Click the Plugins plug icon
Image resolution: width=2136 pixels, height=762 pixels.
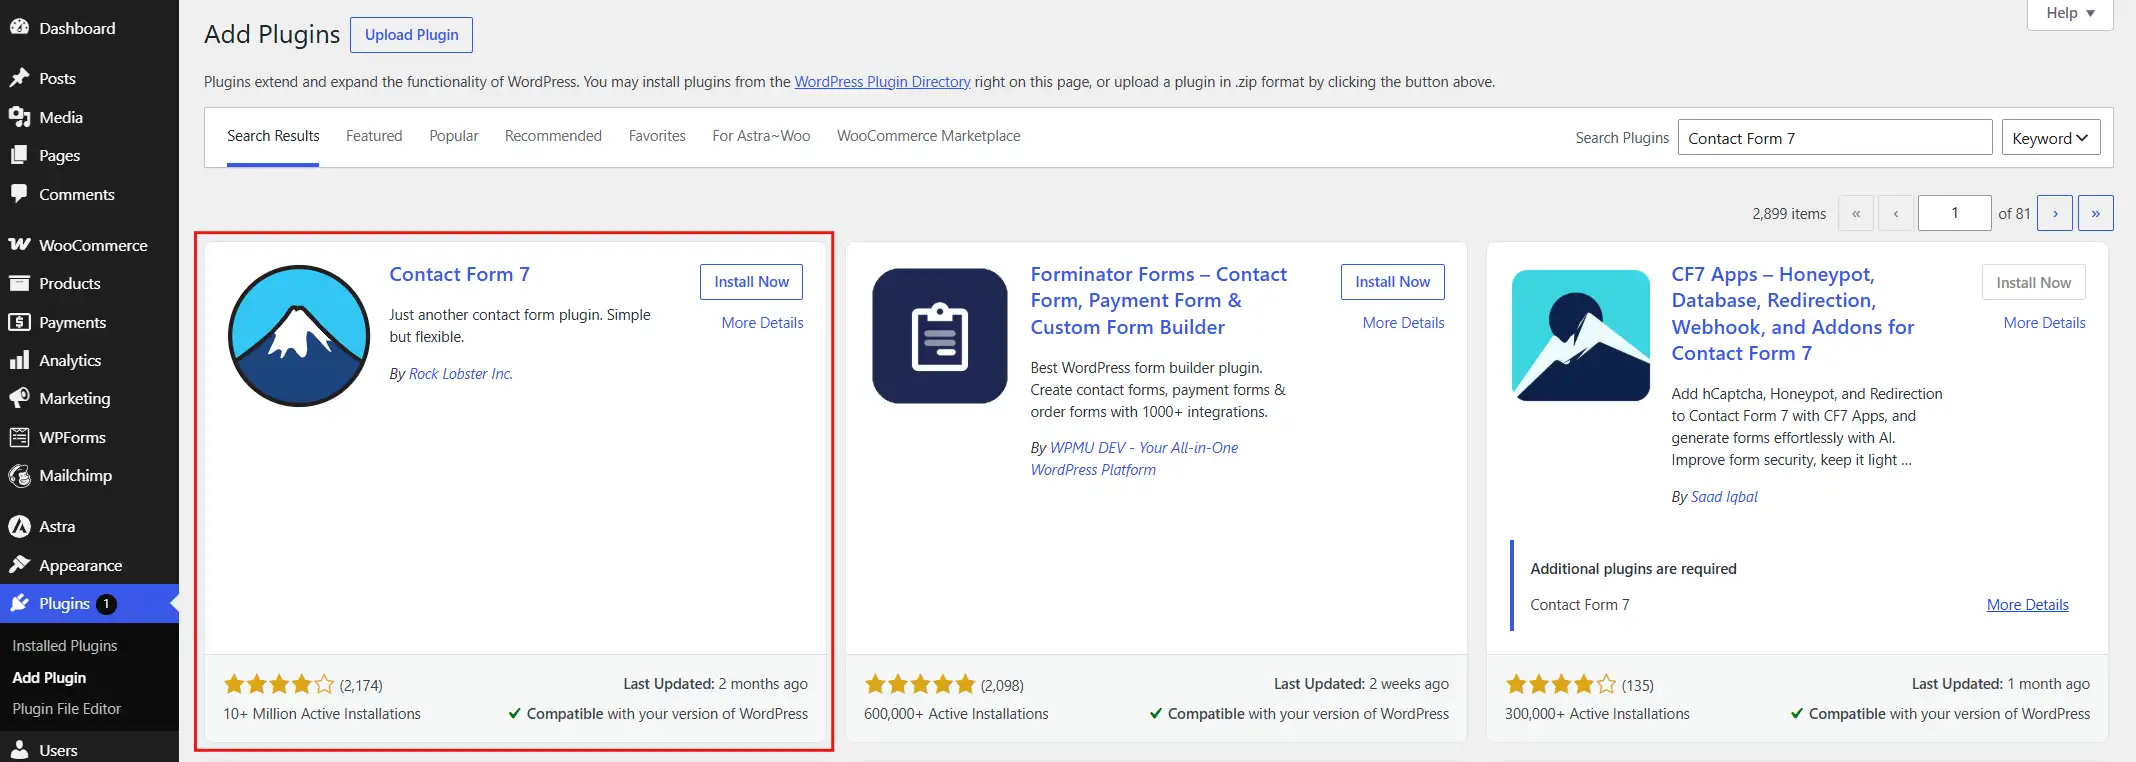point(19,603)
